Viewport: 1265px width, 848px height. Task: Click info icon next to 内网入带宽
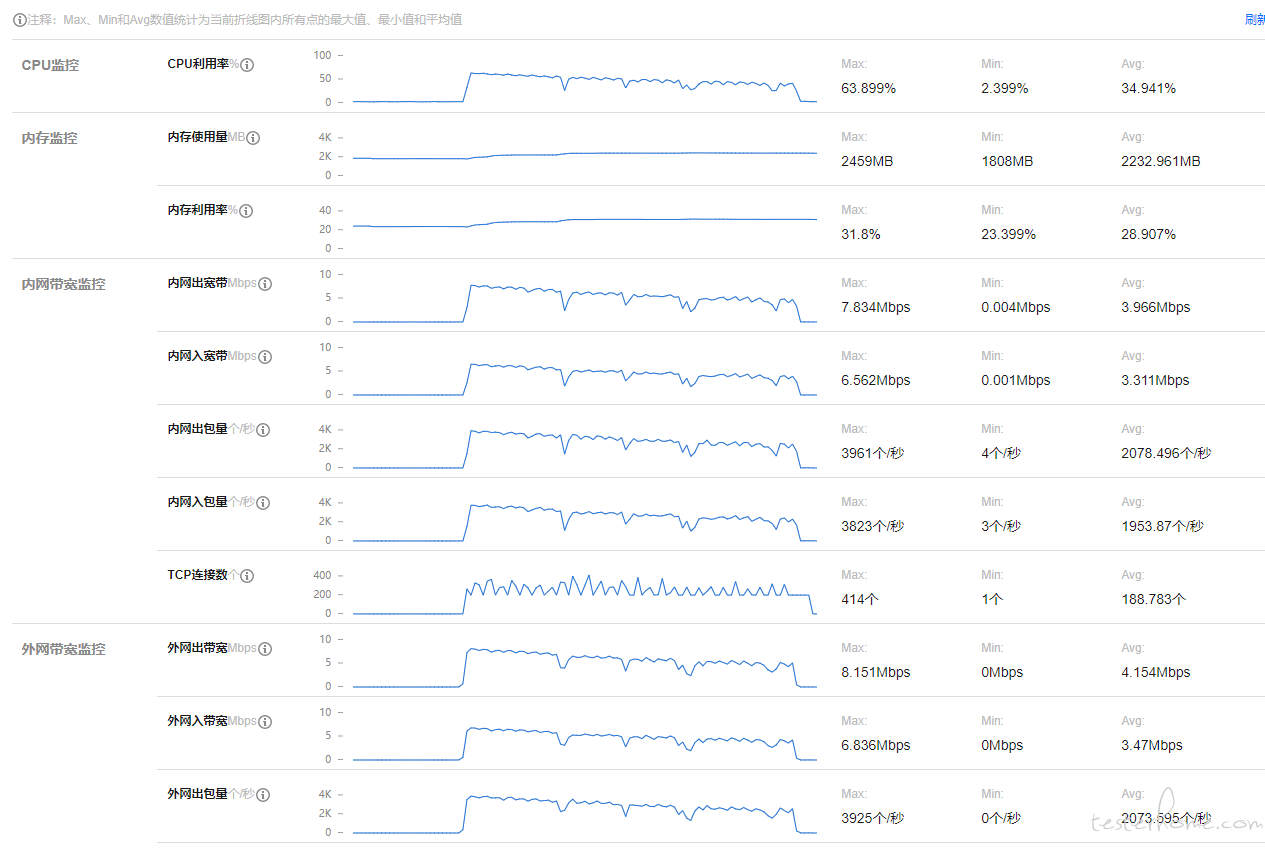(264, 357)
